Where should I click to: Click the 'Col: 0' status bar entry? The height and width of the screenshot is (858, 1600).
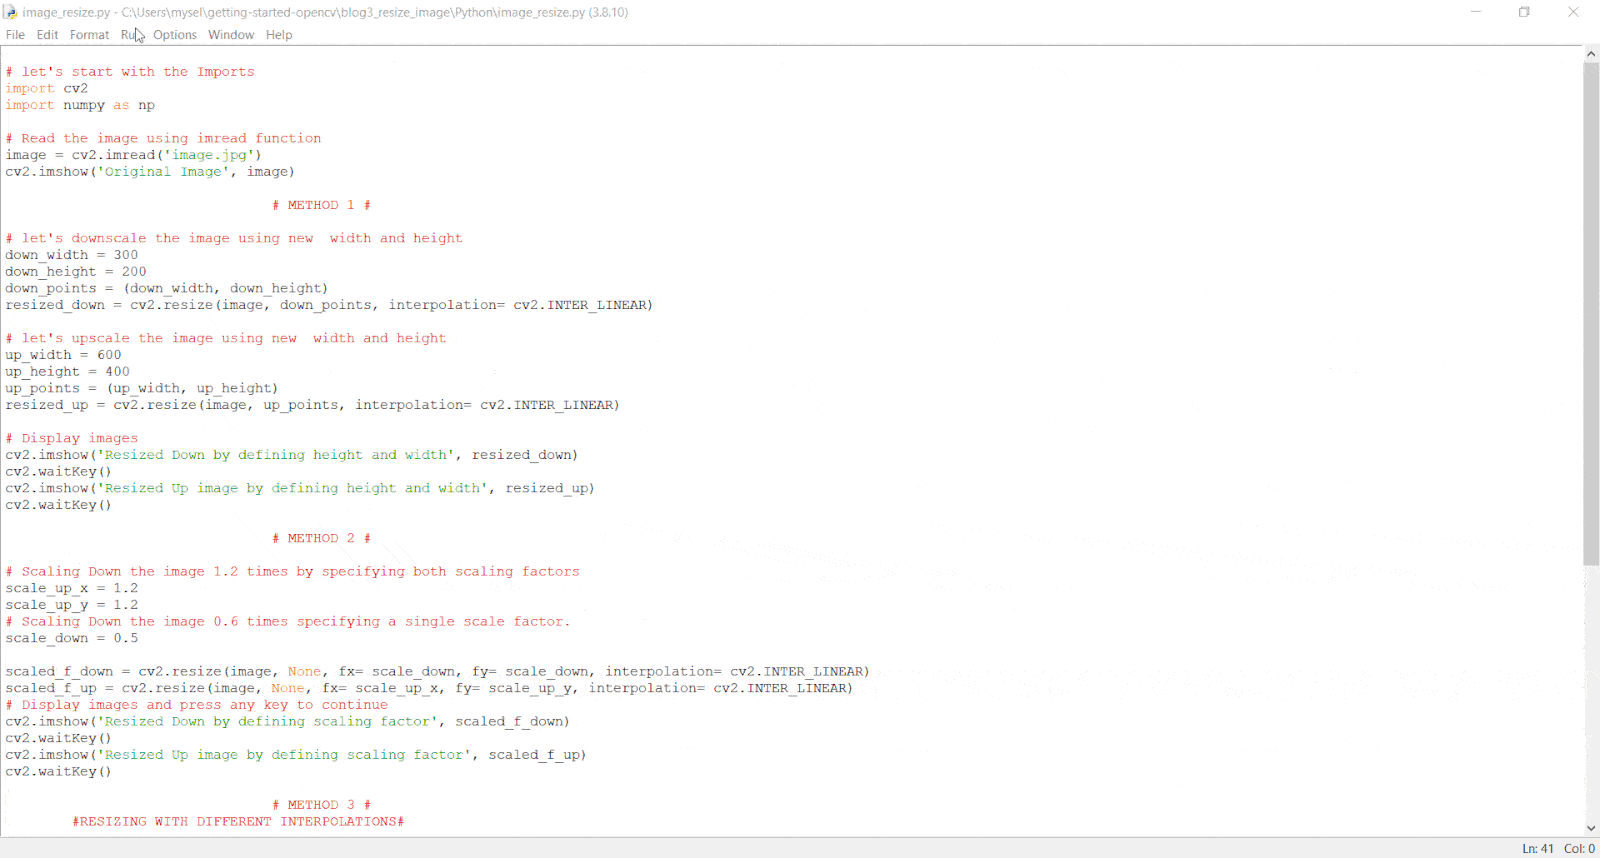tap(1580, 848)
